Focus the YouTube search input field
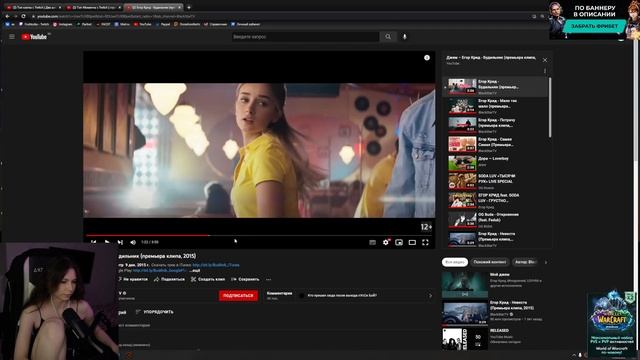The height and width of the screenshot is (360, 640). coord(305,37)
